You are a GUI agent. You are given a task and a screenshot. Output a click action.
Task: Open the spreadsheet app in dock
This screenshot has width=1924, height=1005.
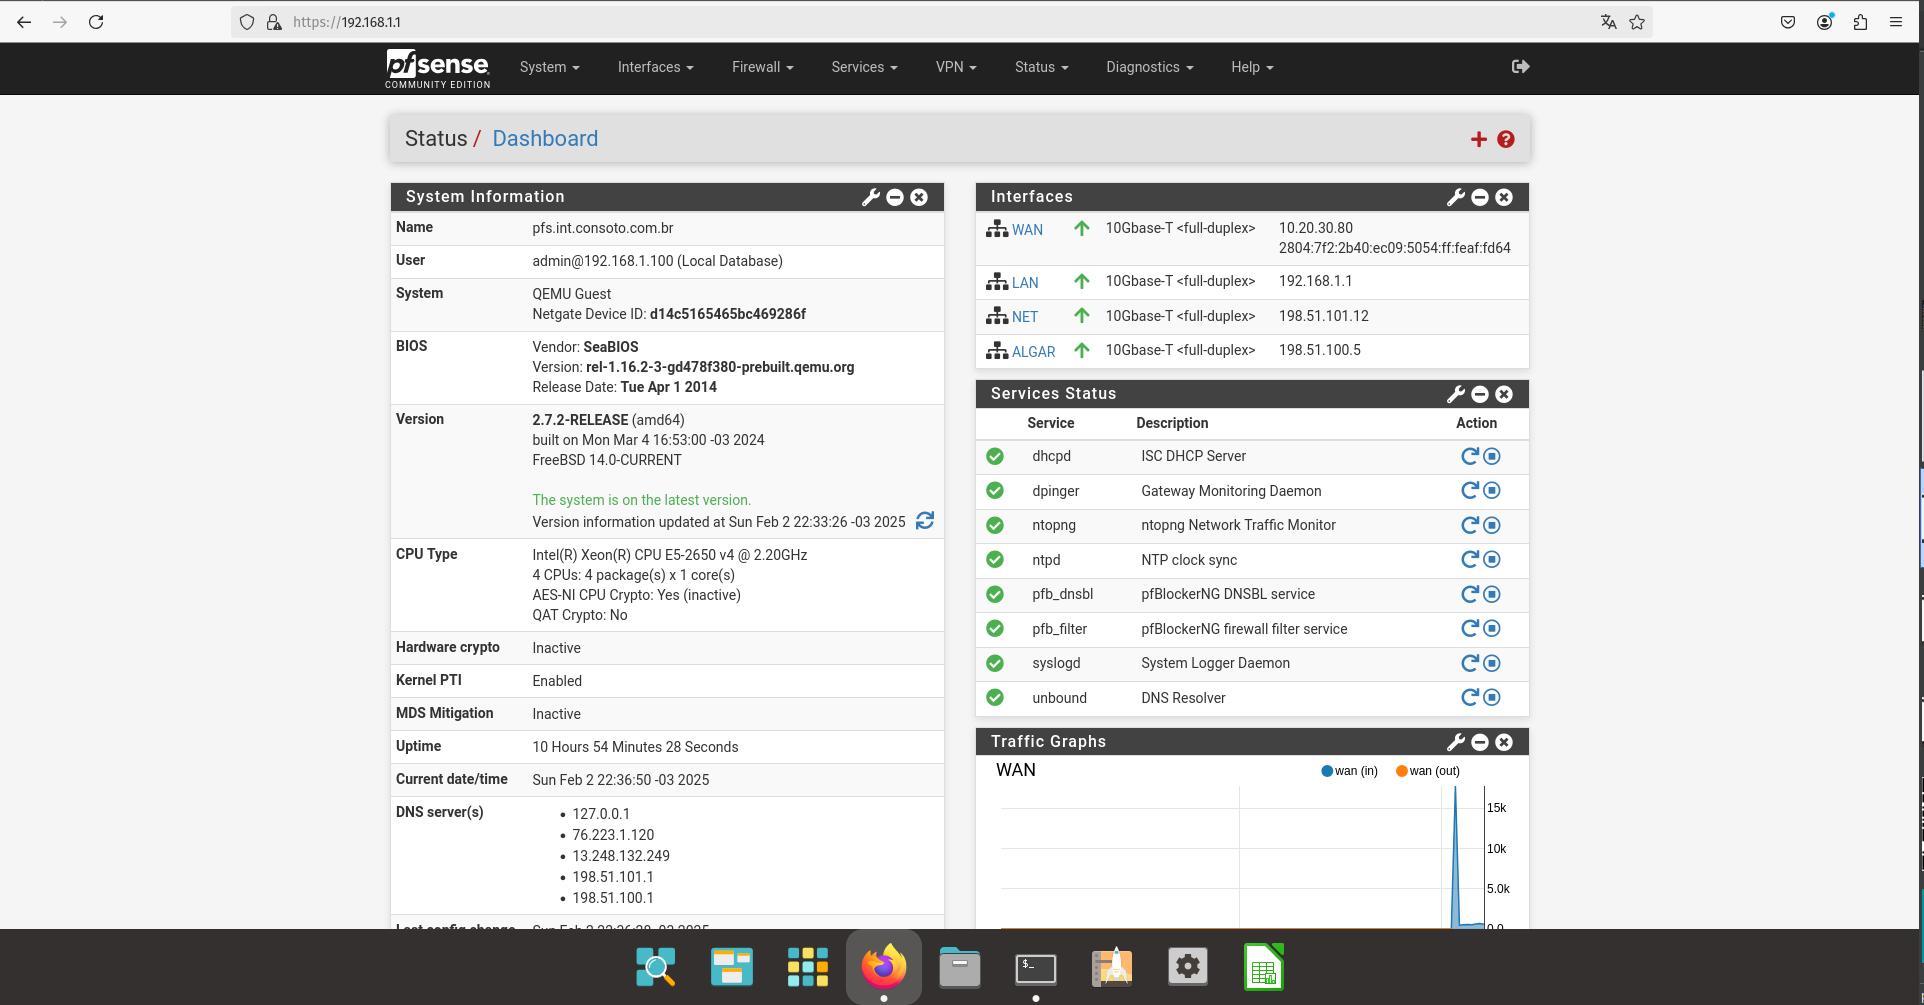pyautogui.click(x=1264, y=967)
